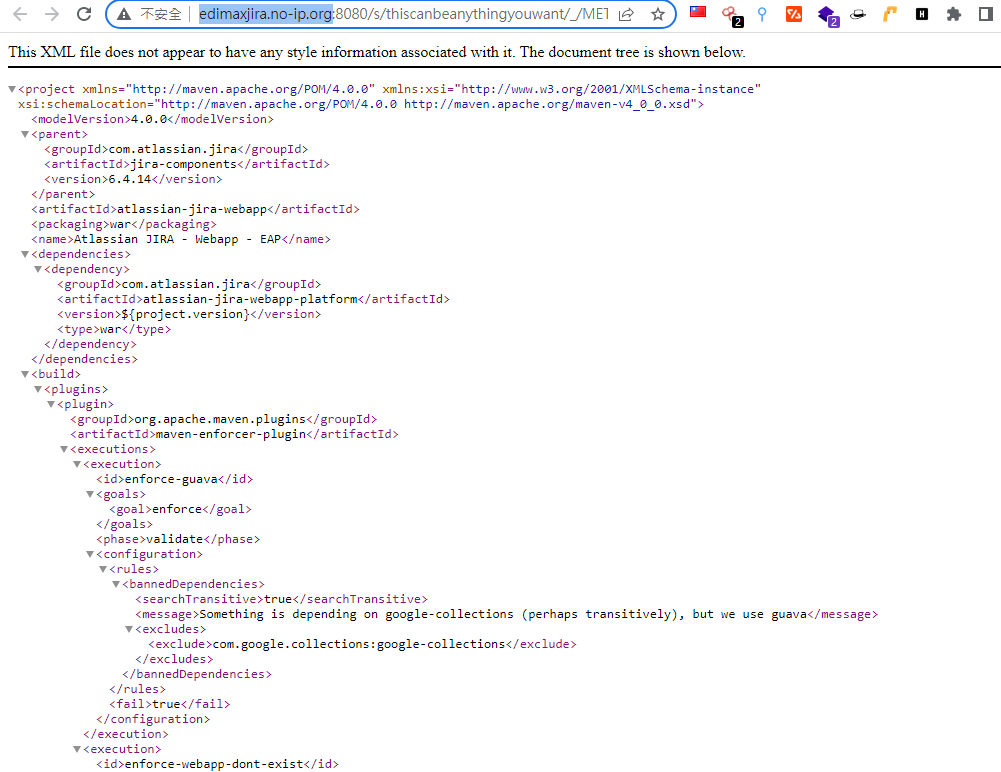
Task: Click the modelVersion 4.0.0 line
Action: point(153,119)
